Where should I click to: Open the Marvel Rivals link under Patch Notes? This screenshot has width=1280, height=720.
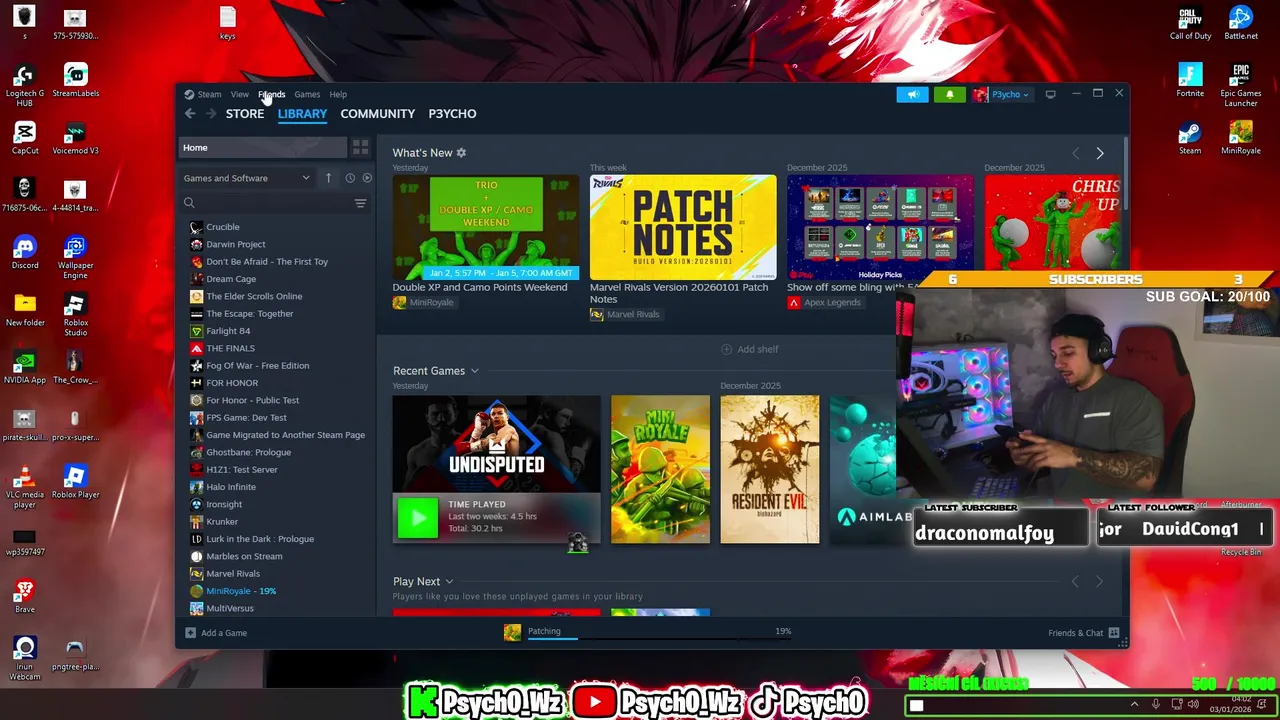(x=626, y=314)
